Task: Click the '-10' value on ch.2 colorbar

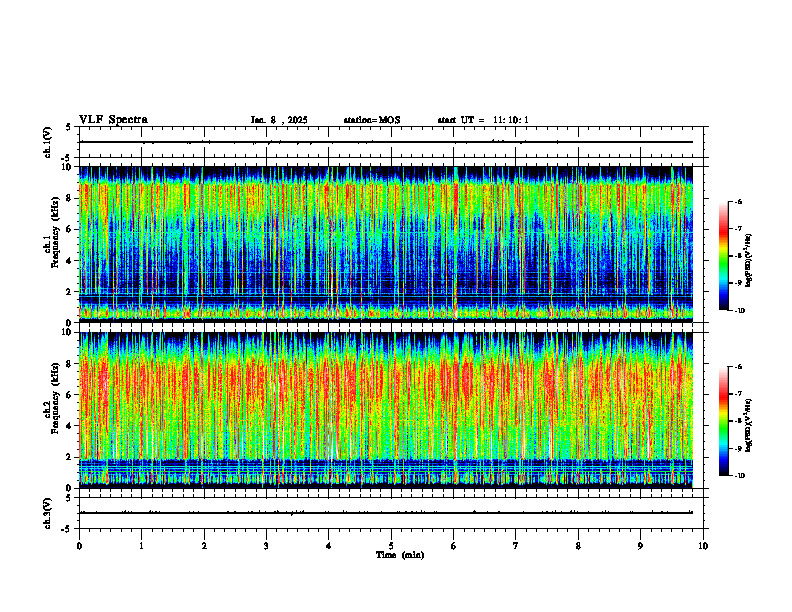Action: (x=739, y=476)
